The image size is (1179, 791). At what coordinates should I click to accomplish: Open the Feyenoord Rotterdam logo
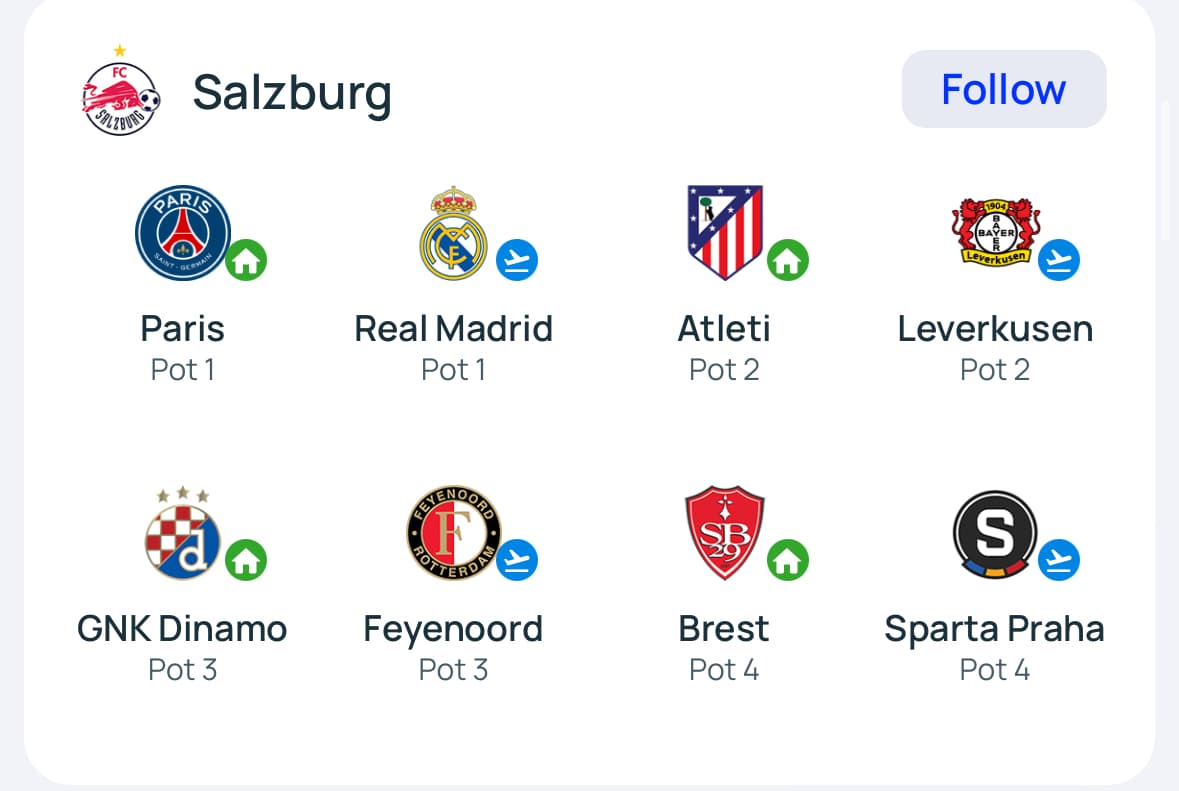click(453, 533)
